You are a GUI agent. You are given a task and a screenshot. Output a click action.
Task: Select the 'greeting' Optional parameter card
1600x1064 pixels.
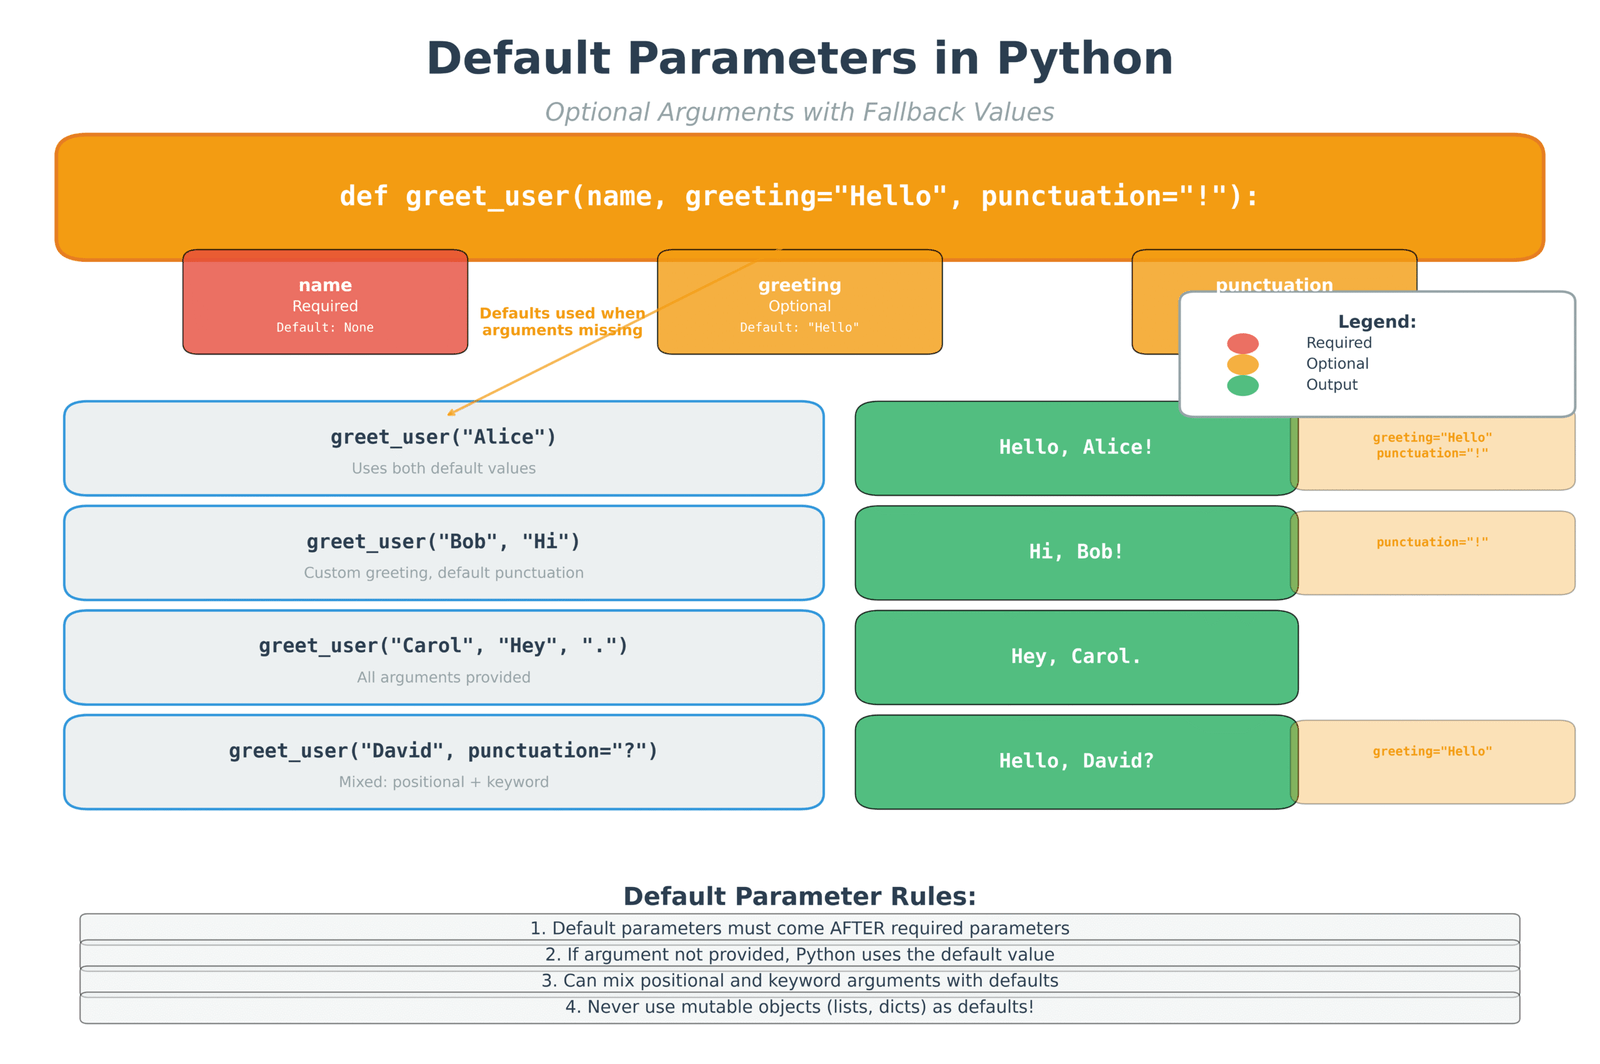[799, 302]
